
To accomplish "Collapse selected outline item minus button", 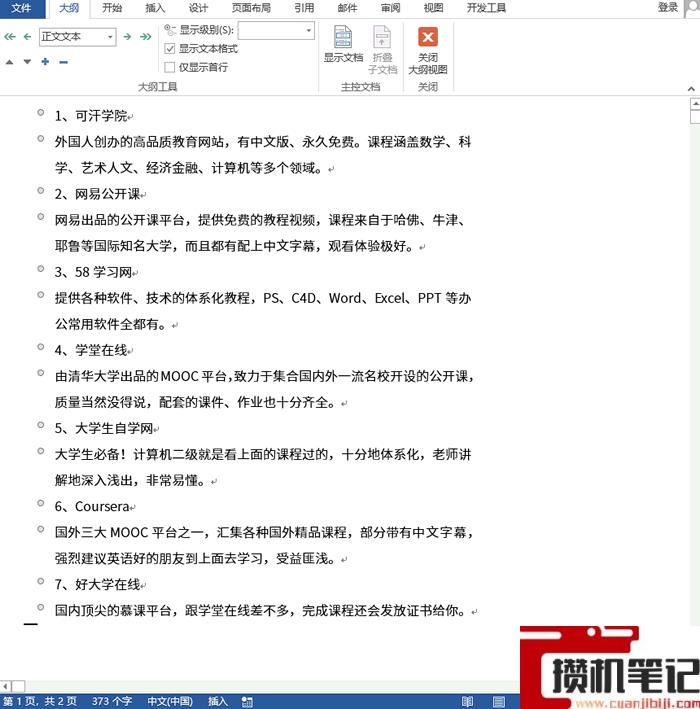I will click(x=63, y=62).
